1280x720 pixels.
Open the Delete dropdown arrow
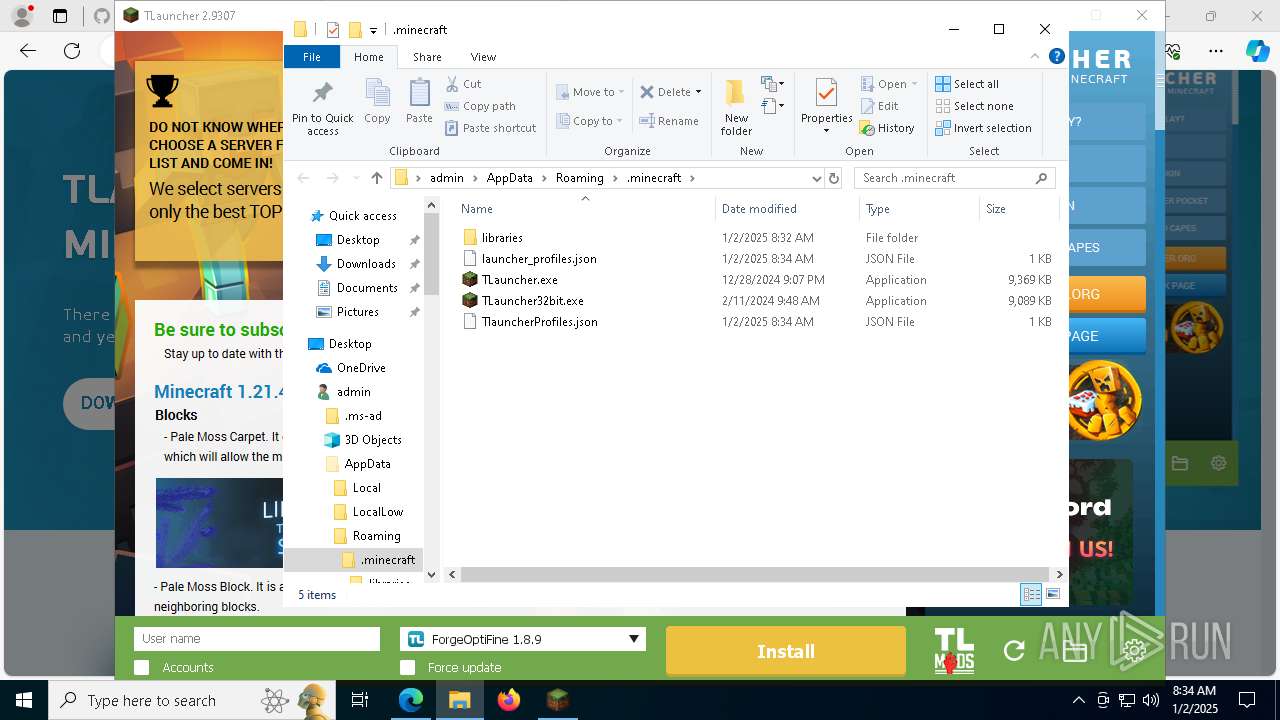click(x=698, y=92)
